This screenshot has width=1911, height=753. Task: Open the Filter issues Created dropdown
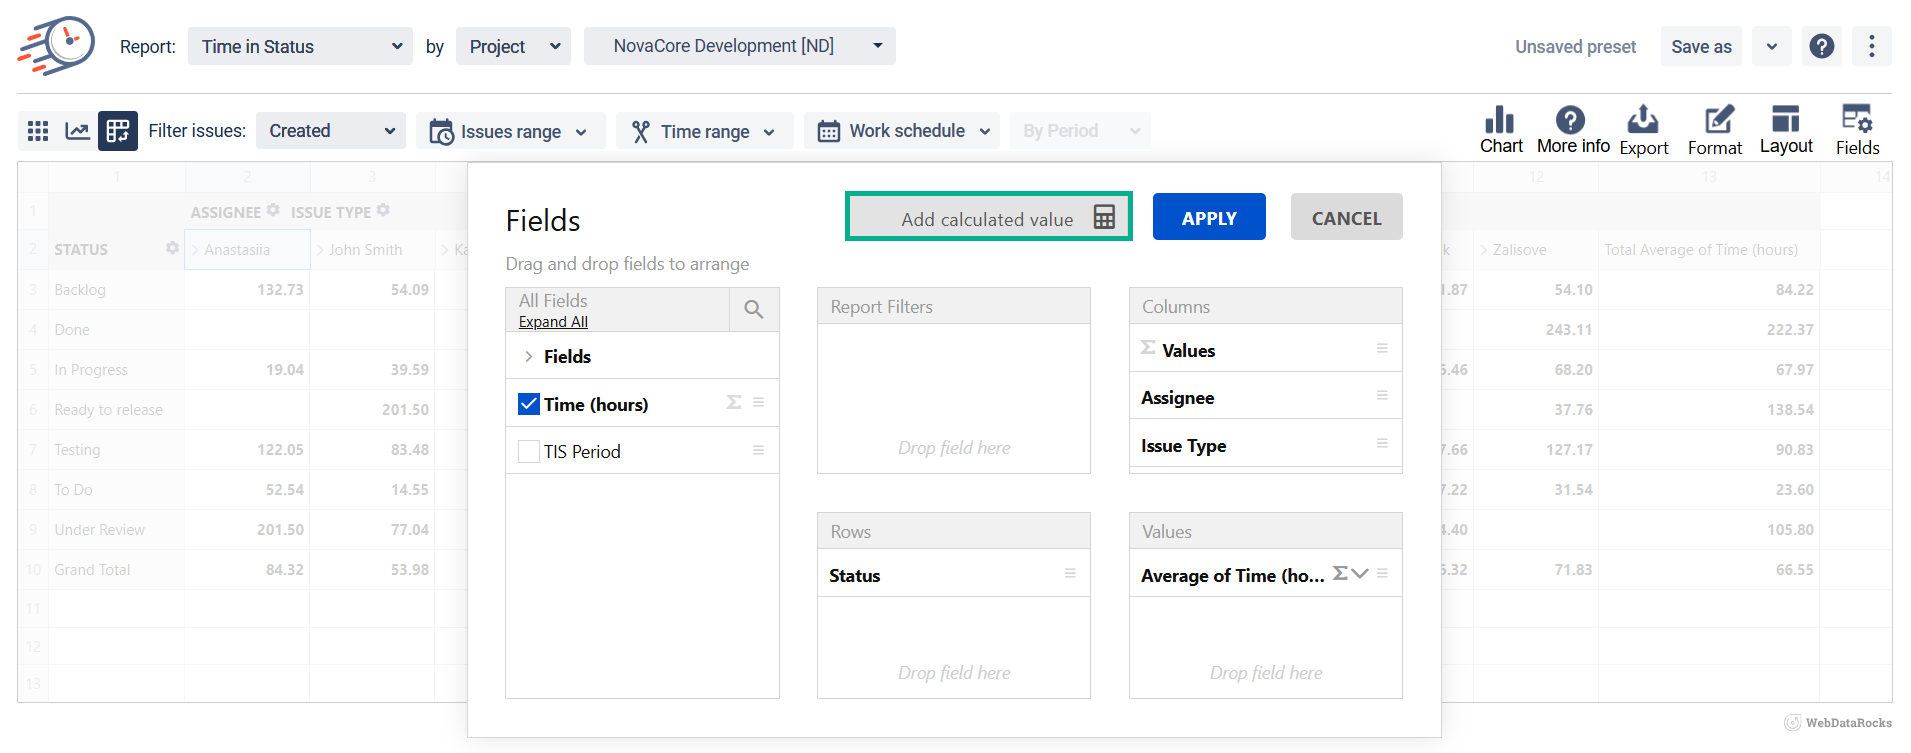[331, 131]
